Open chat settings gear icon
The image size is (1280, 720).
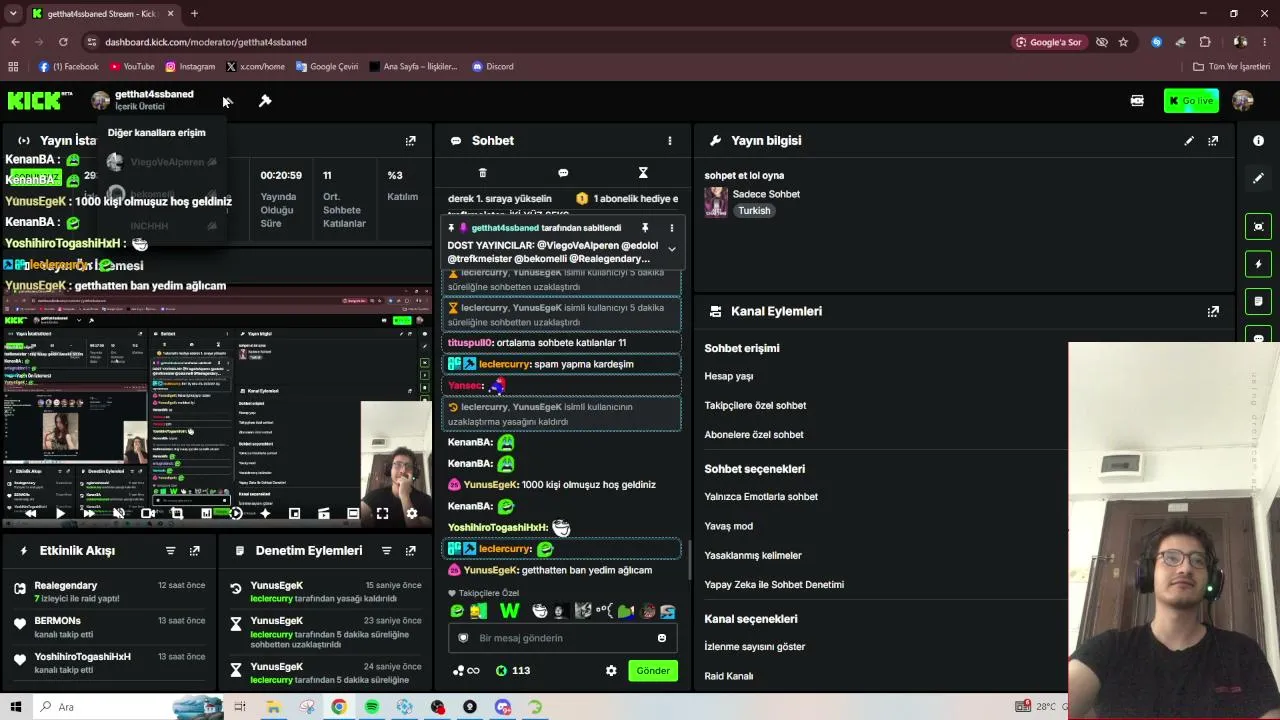tap(611, 671)
